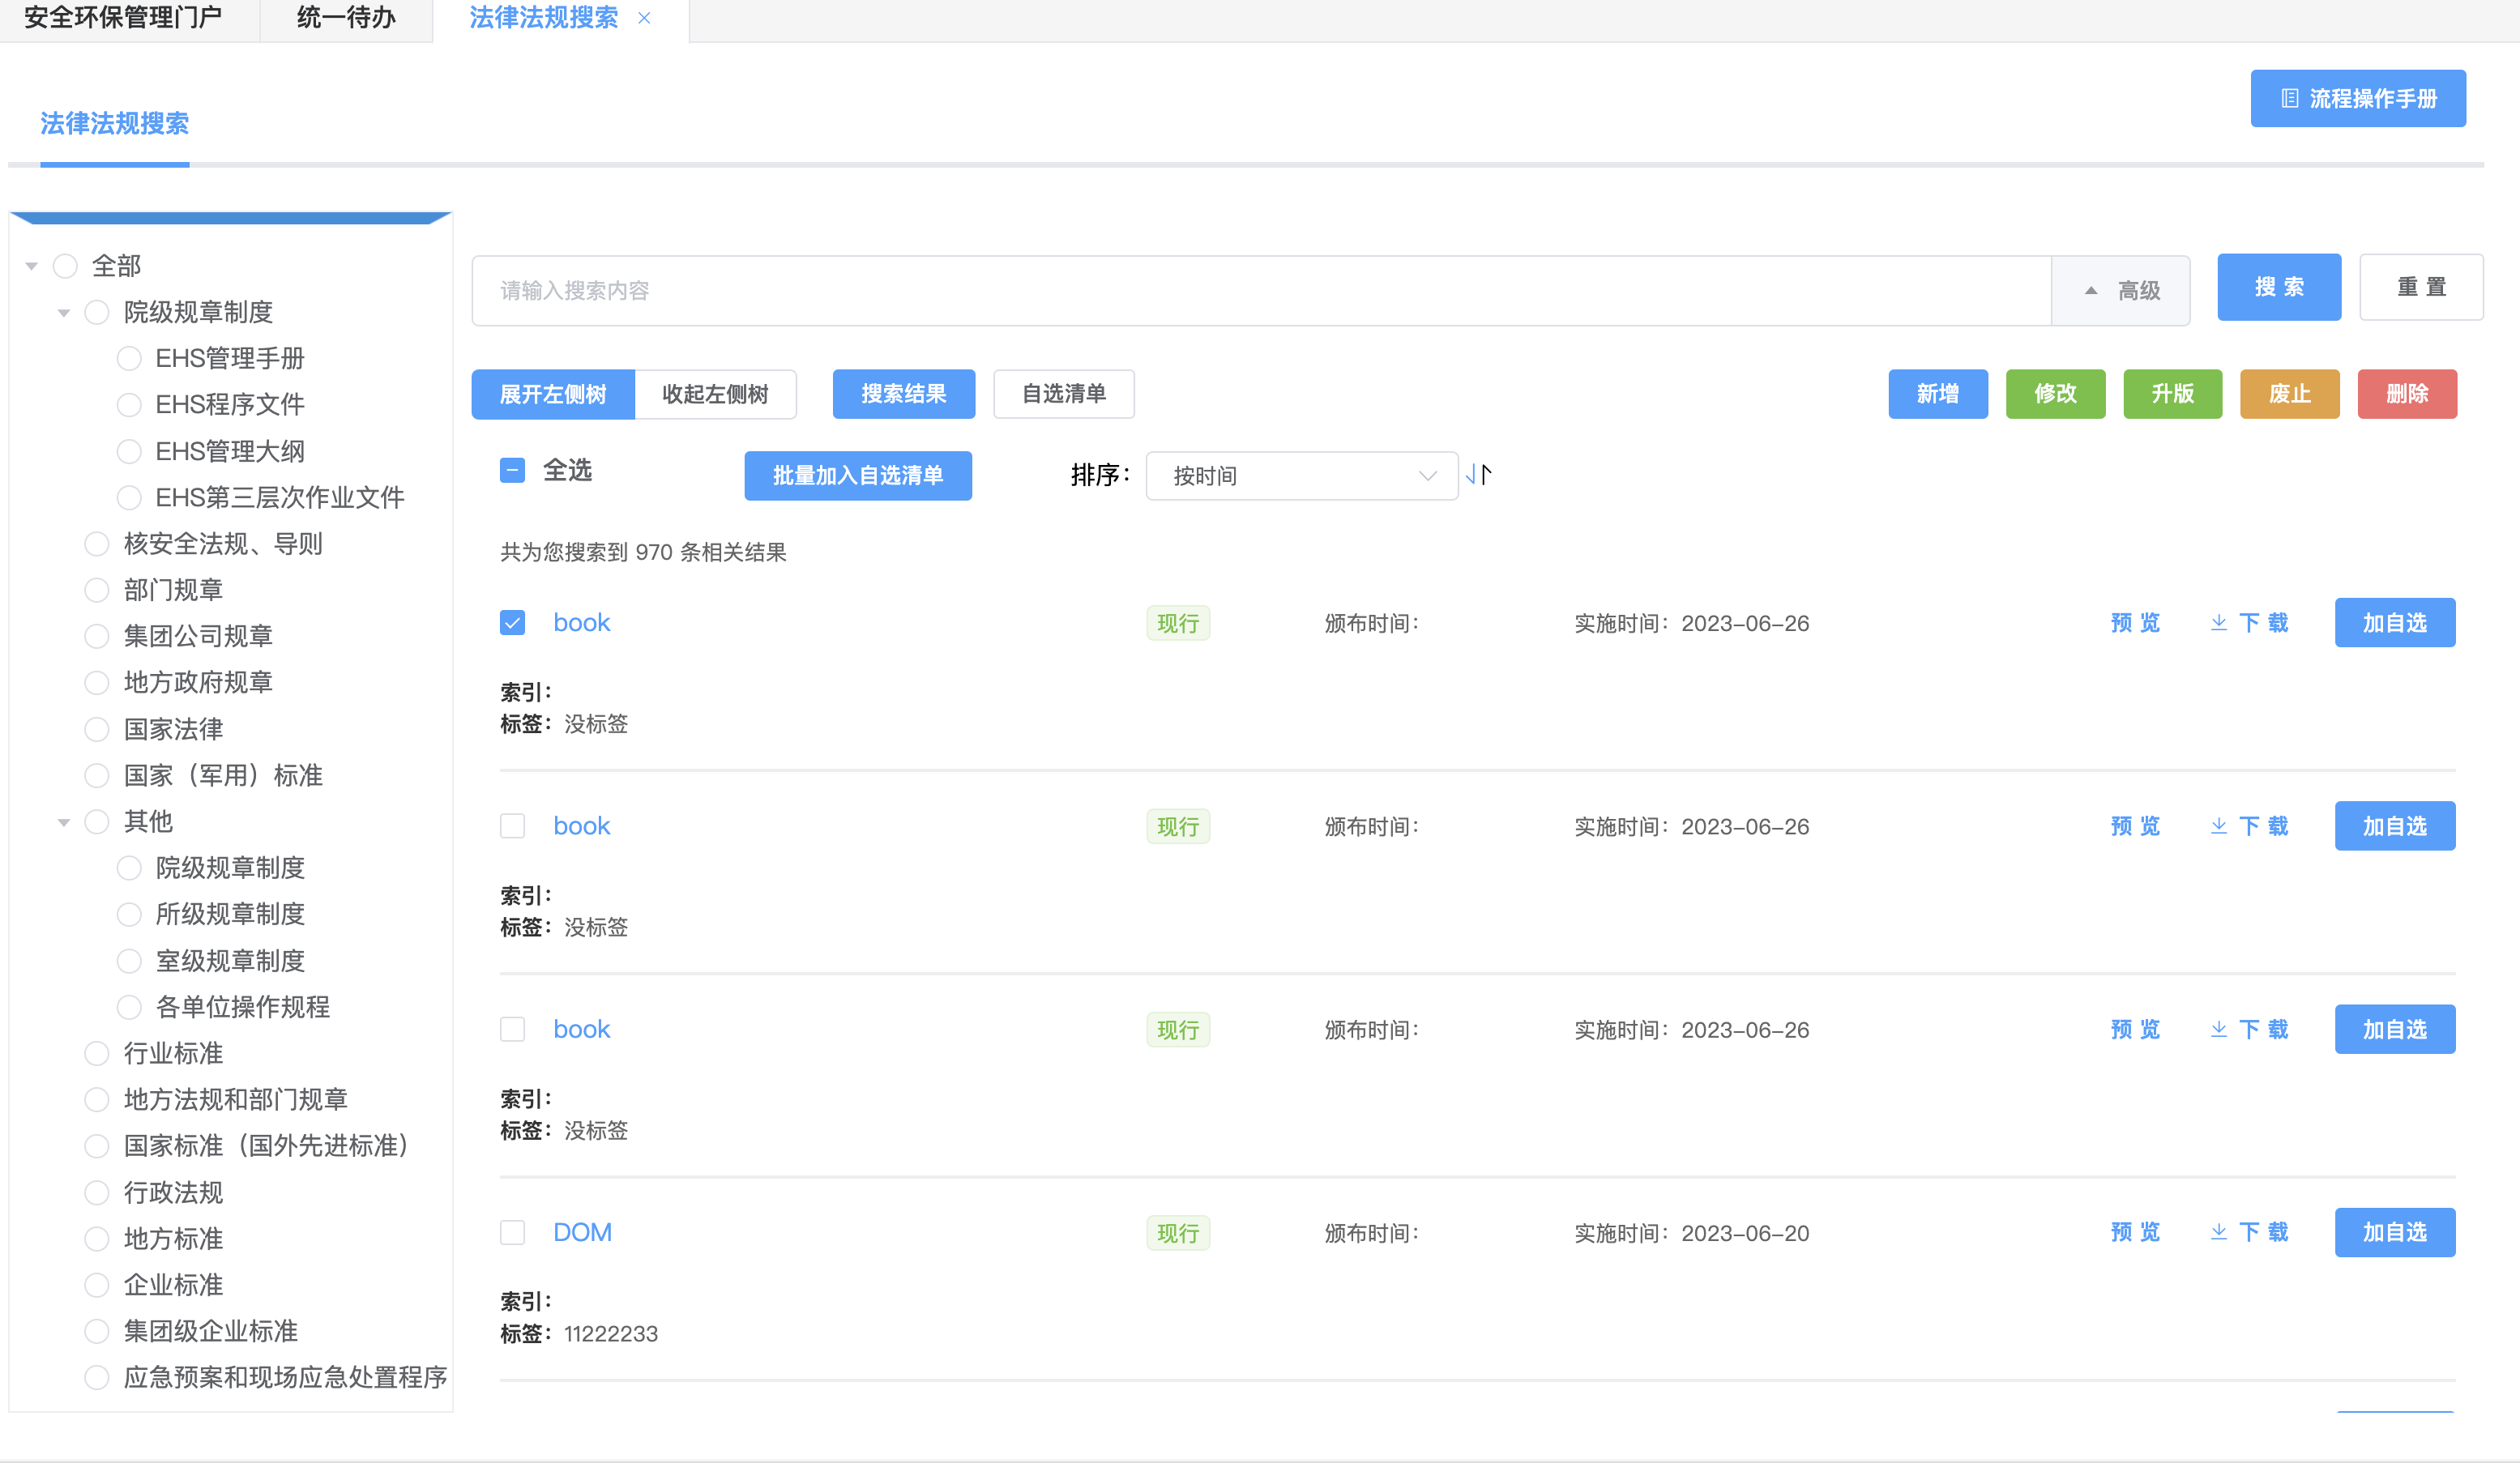The image size is (2520, 1463).
Task: Select the EHS程序文件 radio button
Action: pos(129,405)
